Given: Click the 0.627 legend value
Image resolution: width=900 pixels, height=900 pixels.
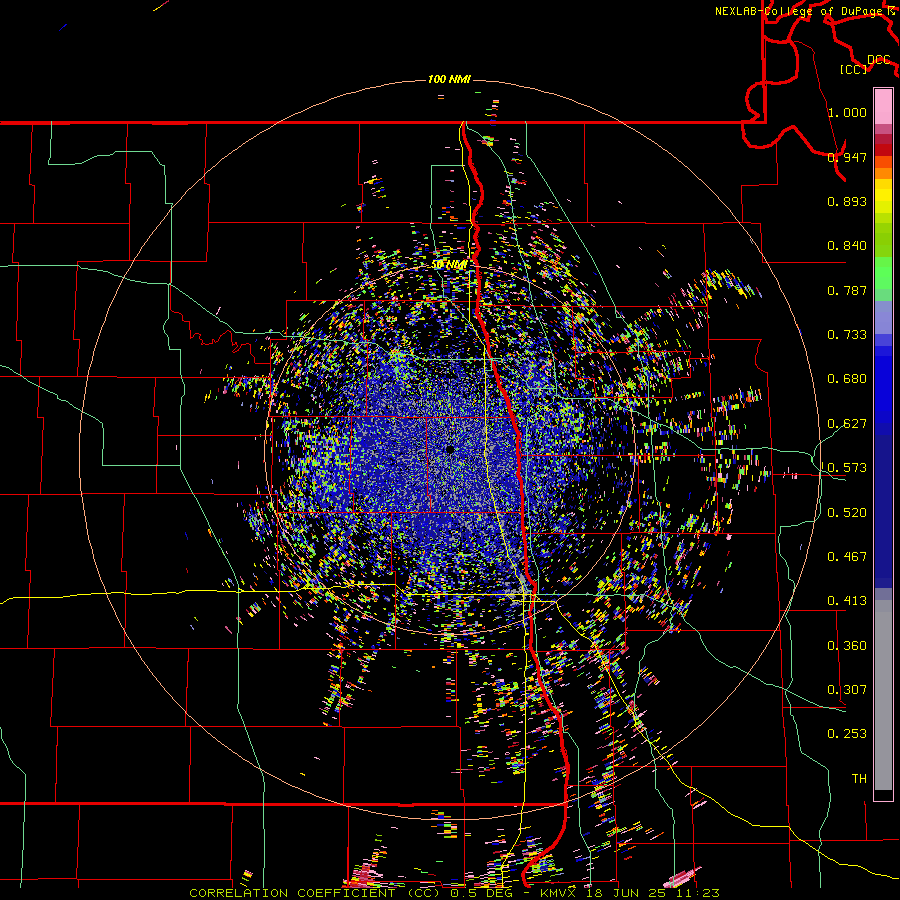Looking at the screenshot, I should (847, 424).
